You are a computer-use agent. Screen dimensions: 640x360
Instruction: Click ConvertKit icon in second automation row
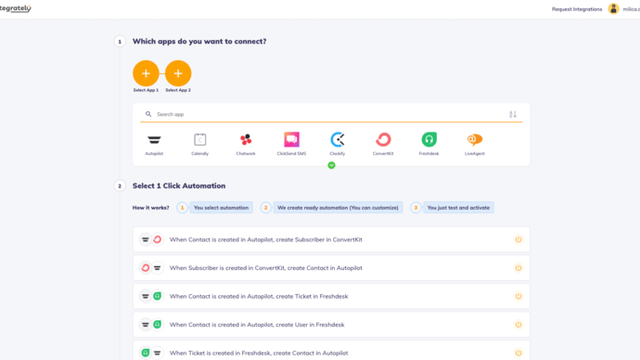coord(145,268)
